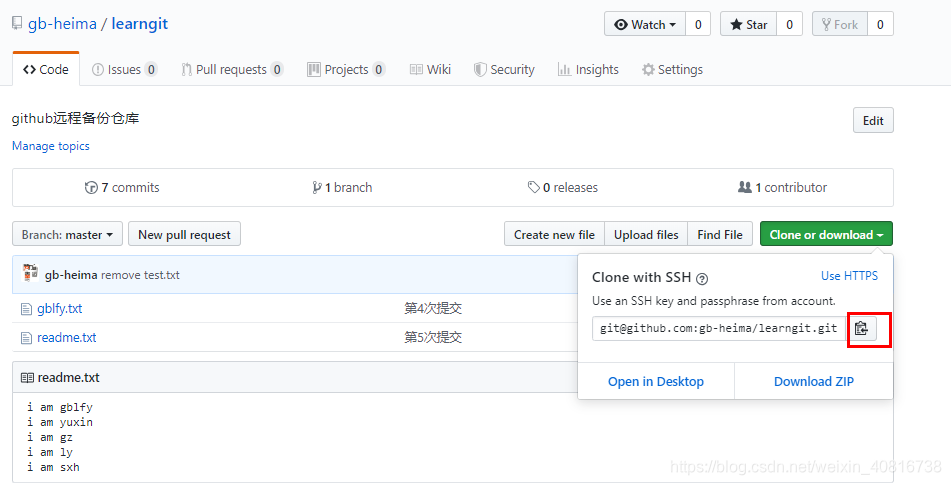Click New pull request button
The height and width of the screenshot is (485, 951).
coord(184,235)
